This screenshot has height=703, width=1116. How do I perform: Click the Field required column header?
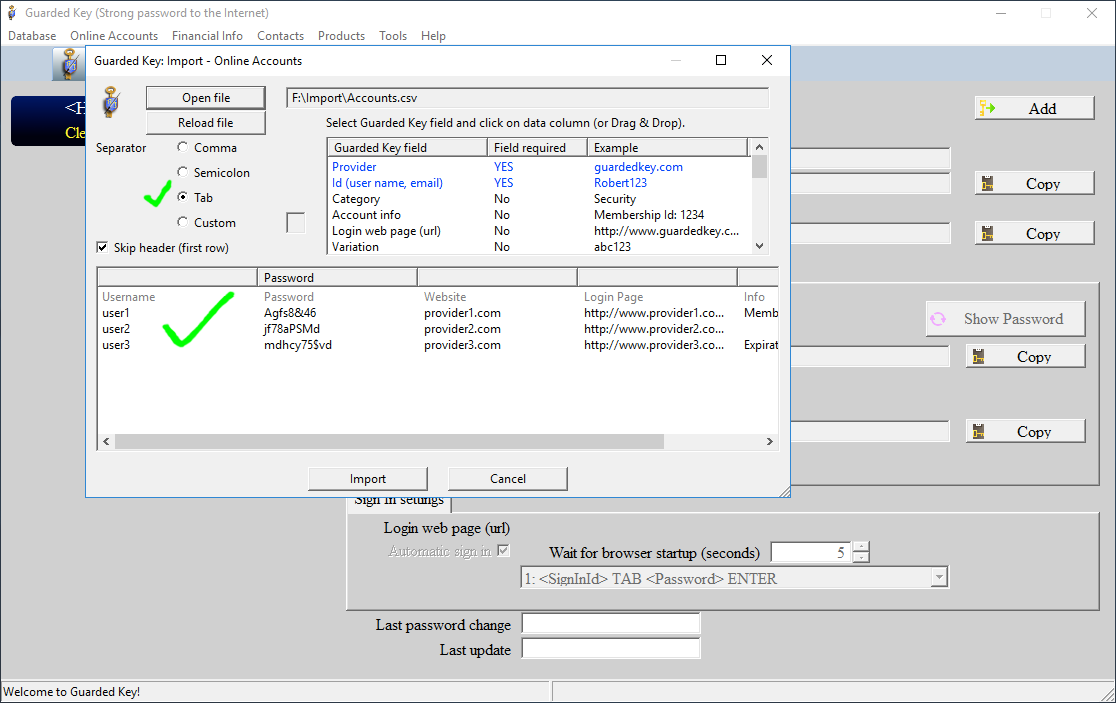[x=537, y=147]
